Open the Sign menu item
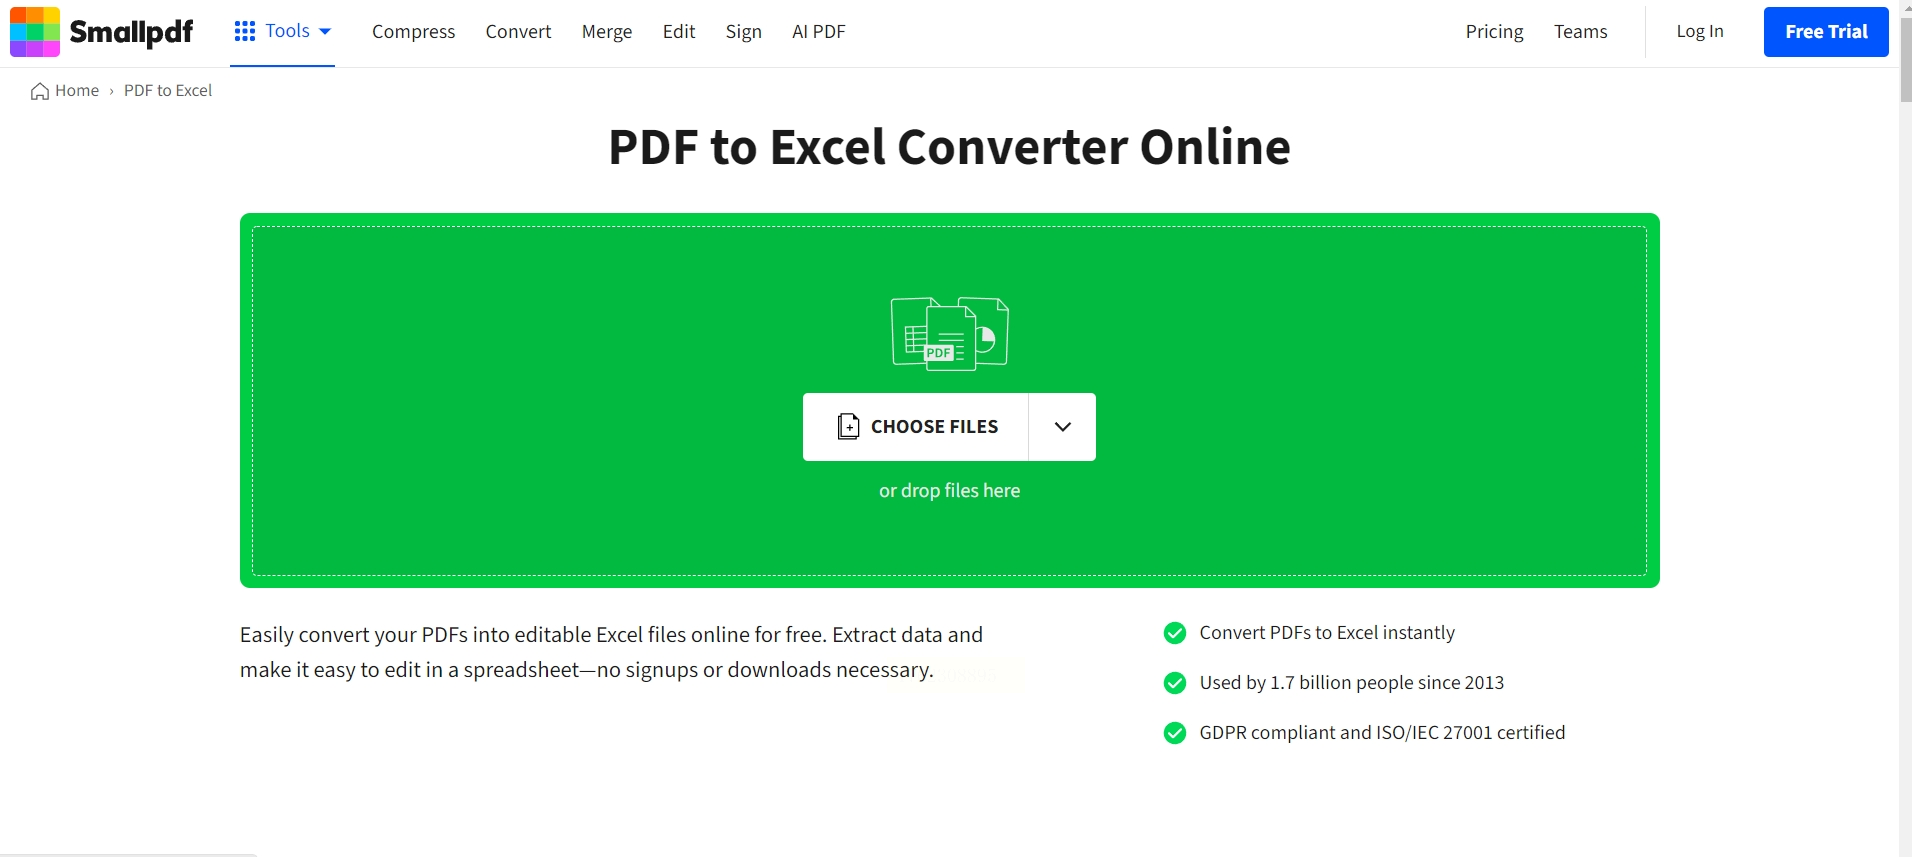This screenshot has height=857, width=1912. pos(744,32)
